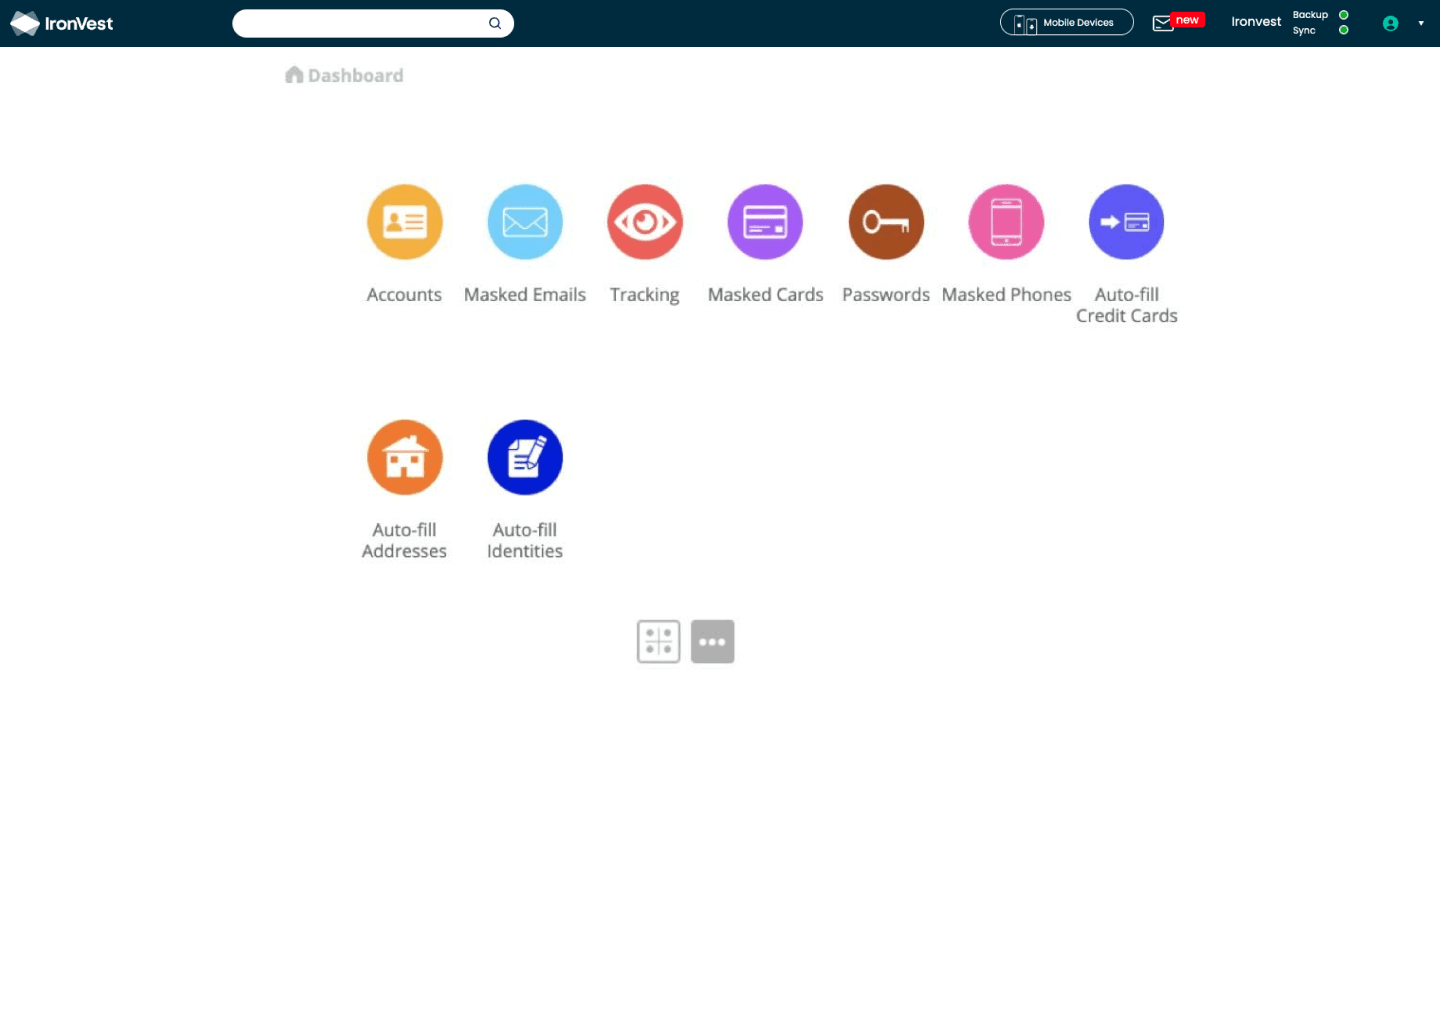Click the Sync status indicator

coord(1344,30)
